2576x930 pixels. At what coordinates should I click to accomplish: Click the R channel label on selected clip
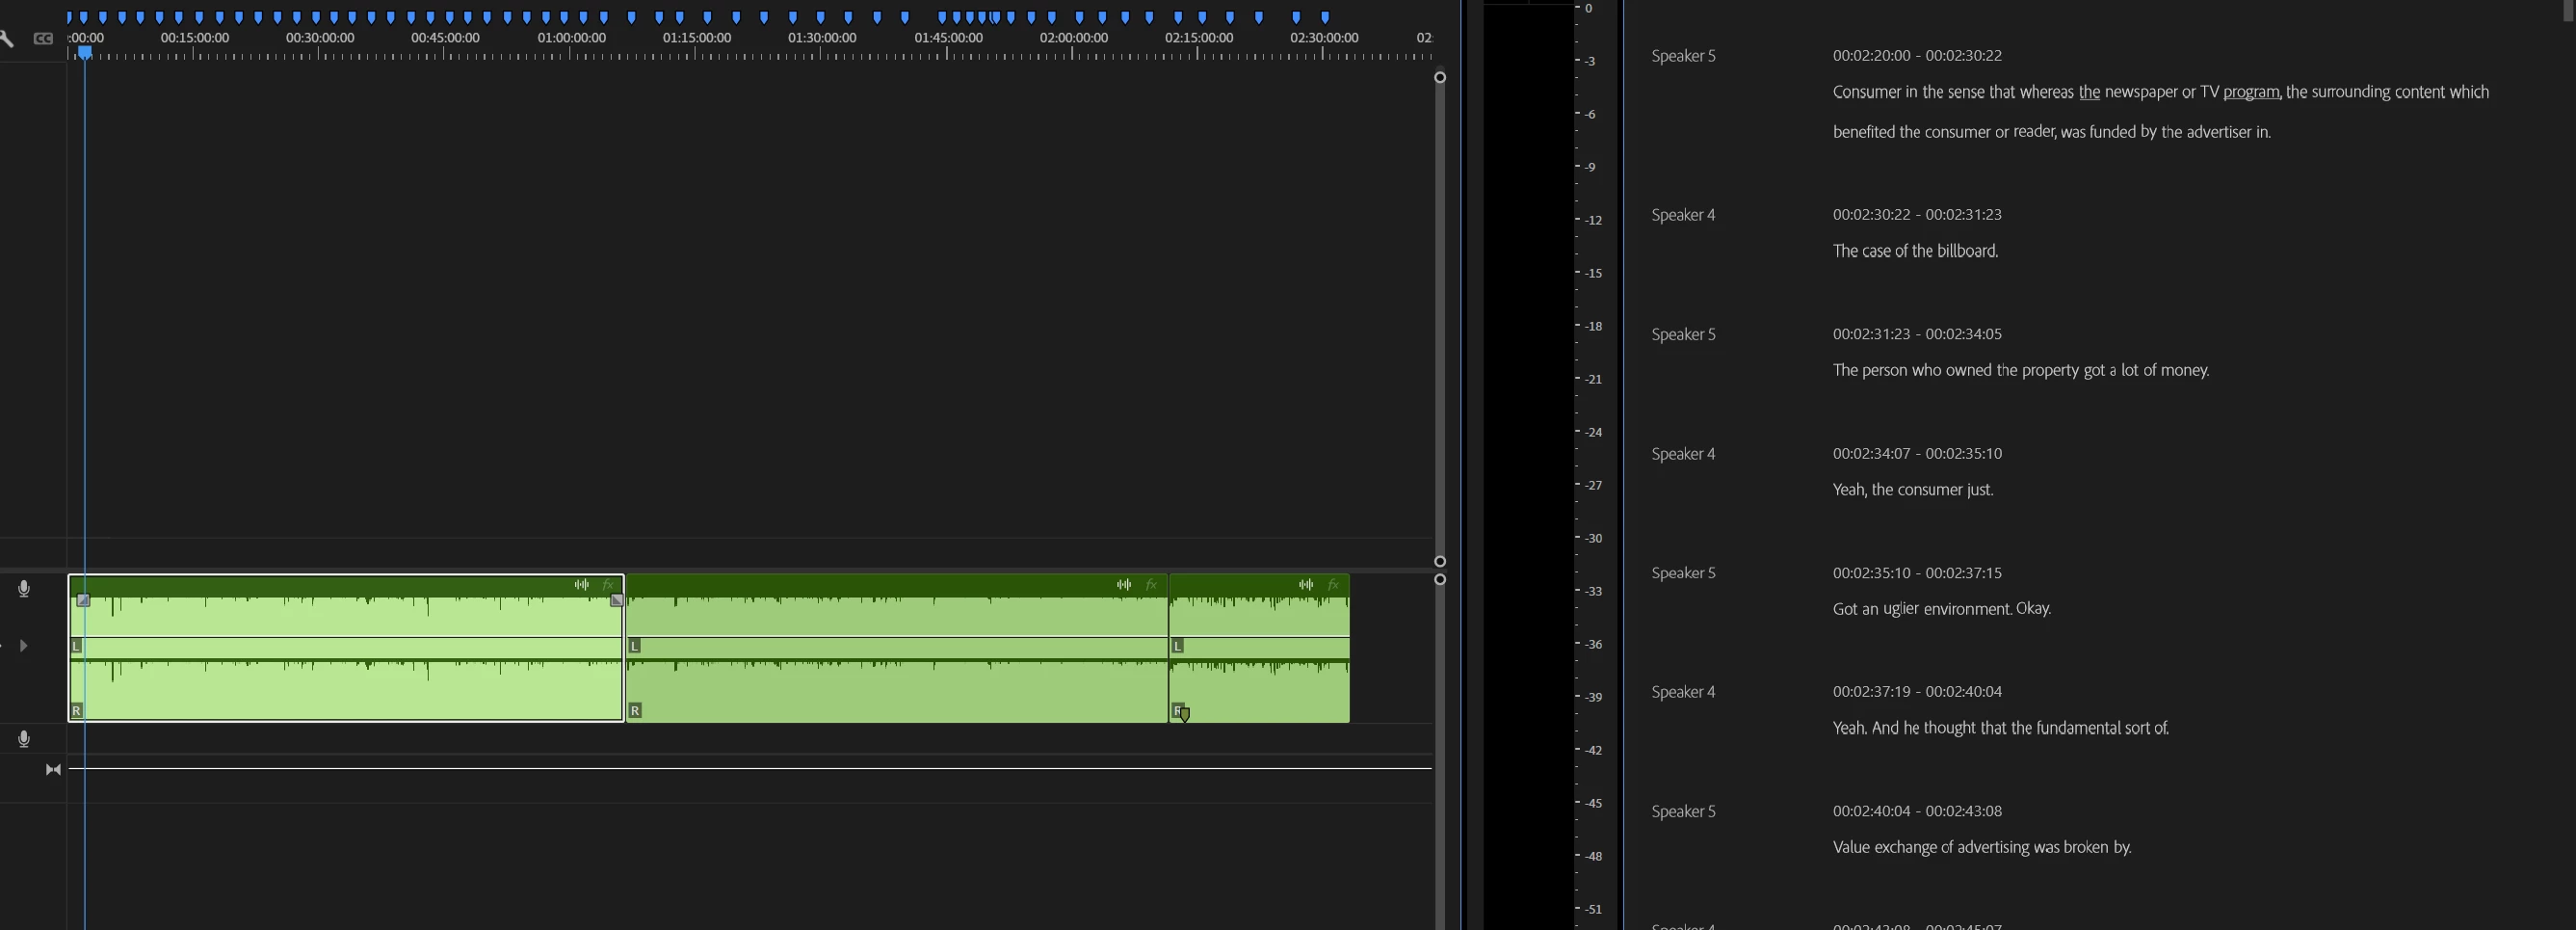coord(77,711)
